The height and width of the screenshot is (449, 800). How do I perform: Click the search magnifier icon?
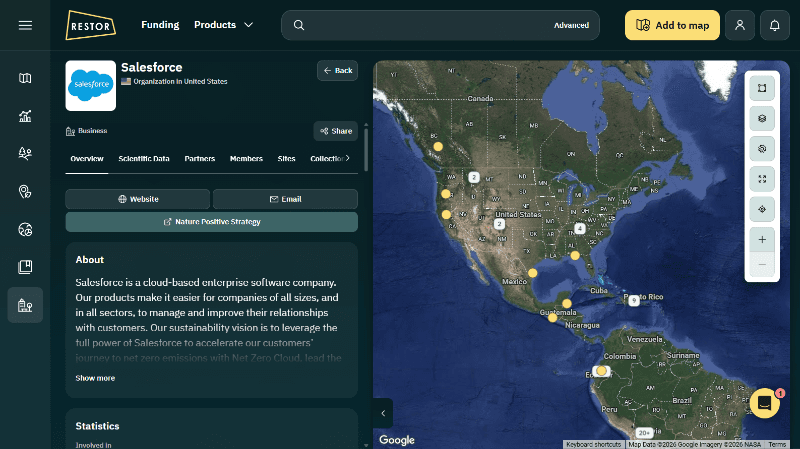point(299,25)
